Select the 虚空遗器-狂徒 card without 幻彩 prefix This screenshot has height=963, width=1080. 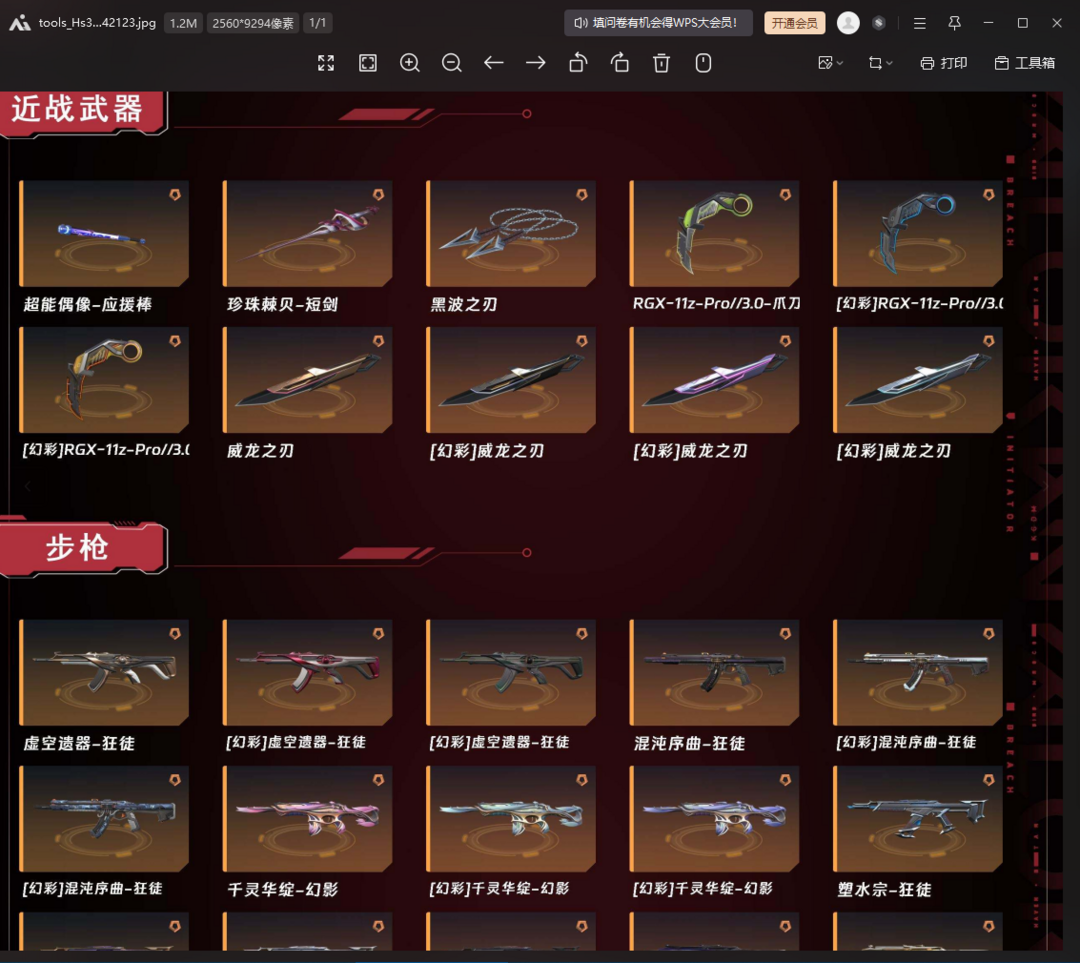point(104,672)
